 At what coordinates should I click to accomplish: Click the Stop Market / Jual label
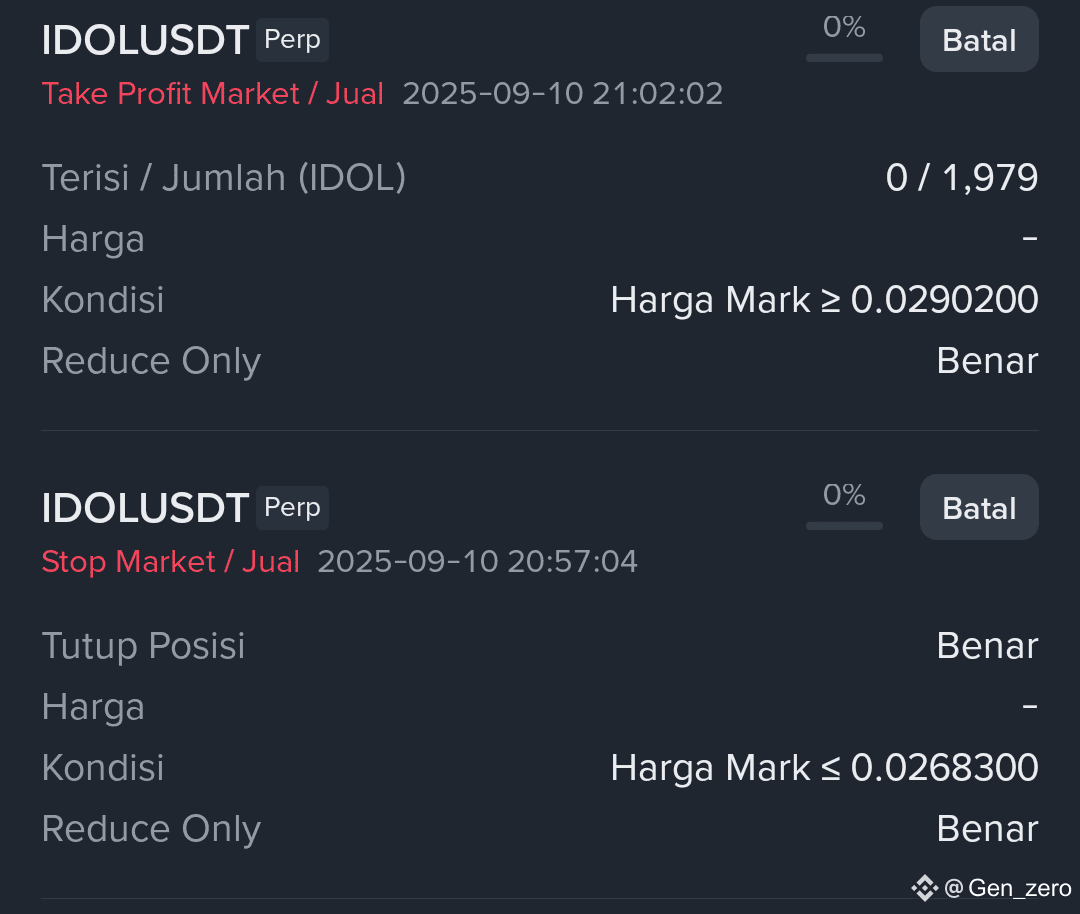pos(170,561)
